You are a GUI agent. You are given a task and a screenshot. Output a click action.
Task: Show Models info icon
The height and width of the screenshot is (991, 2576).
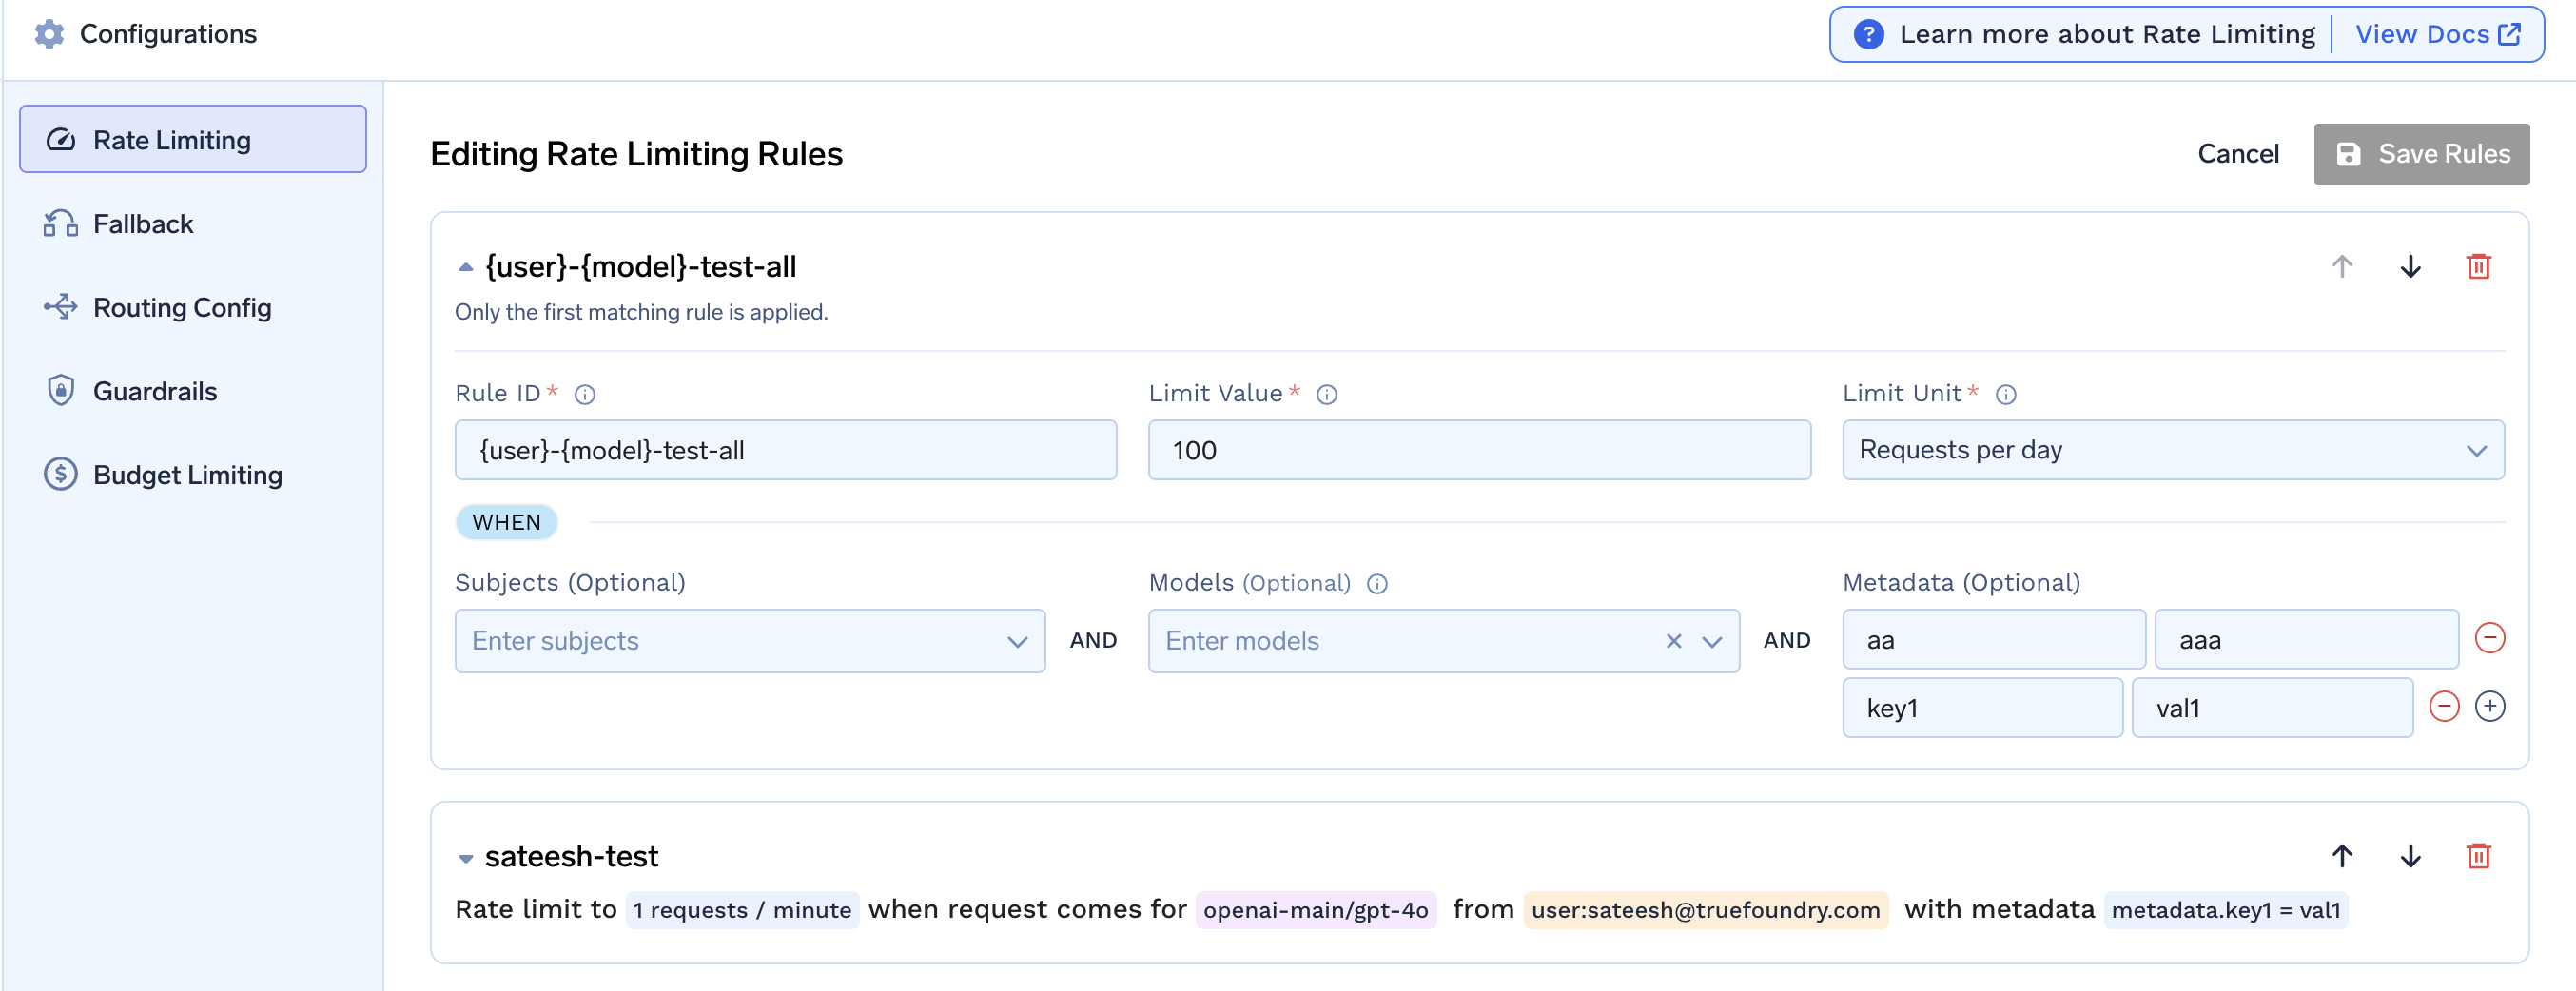click(1377, 584)
